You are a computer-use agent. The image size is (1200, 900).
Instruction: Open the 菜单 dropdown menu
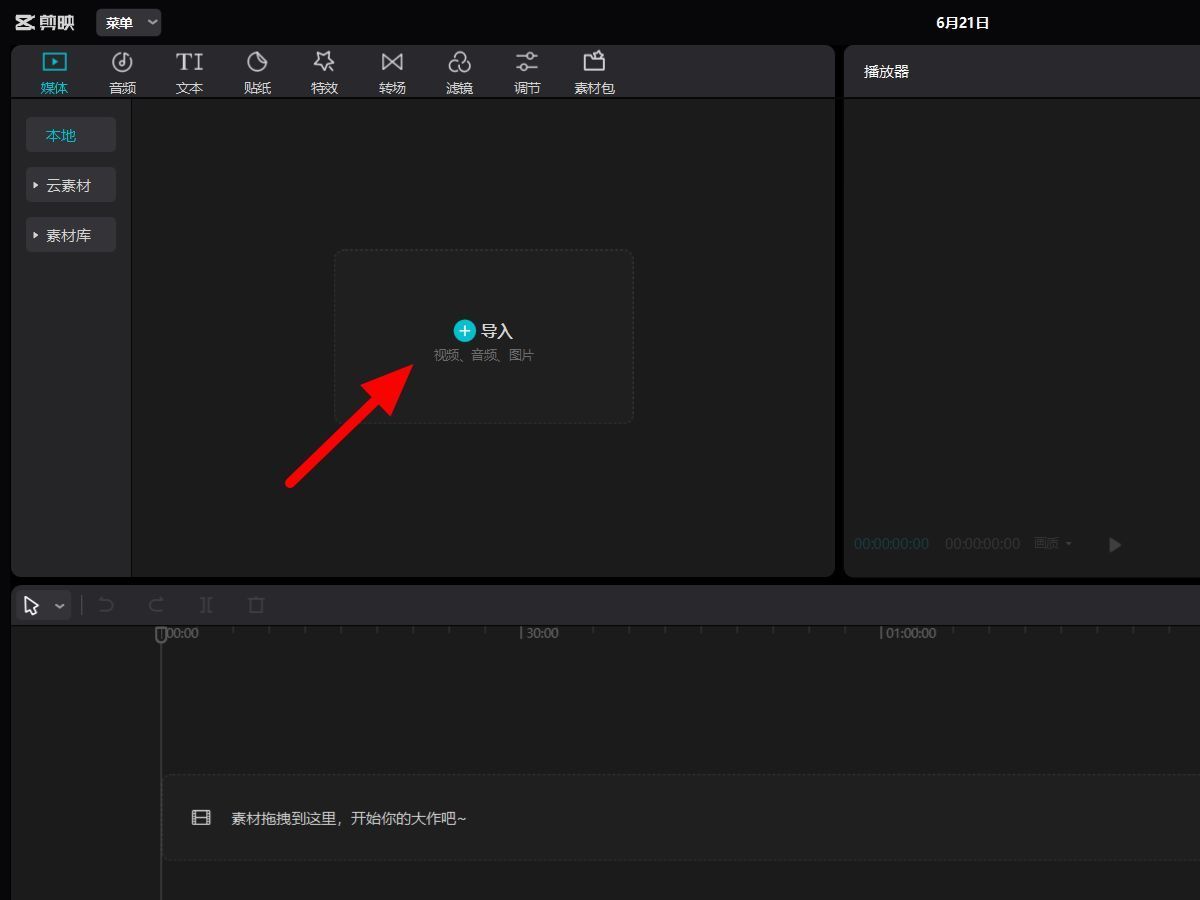click(128, 22)
